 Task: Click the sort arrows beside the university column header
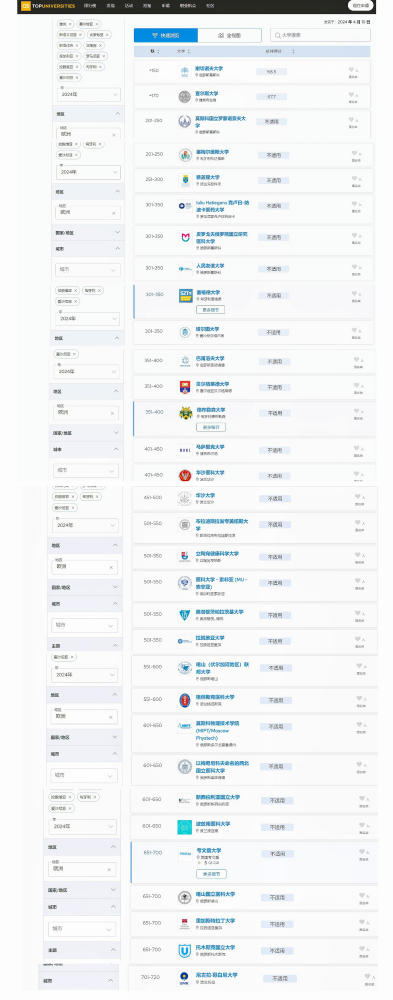pos(188,51)
